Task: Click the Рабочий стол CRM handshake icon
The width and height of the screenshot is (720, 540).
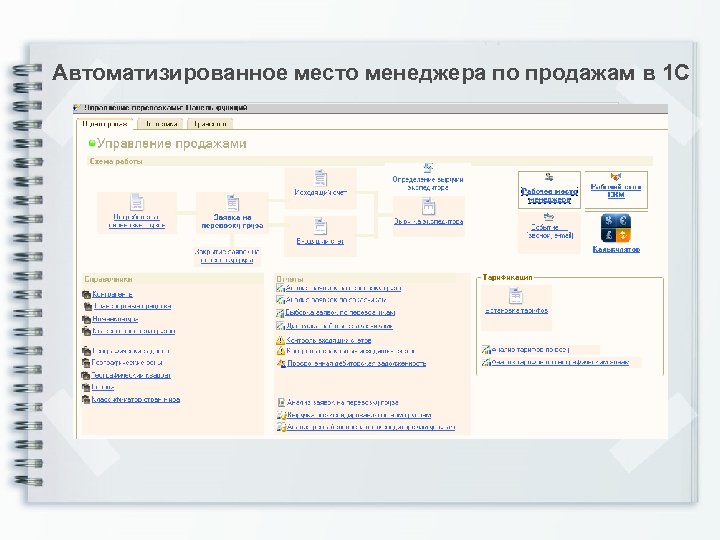Action: [615, 177]
